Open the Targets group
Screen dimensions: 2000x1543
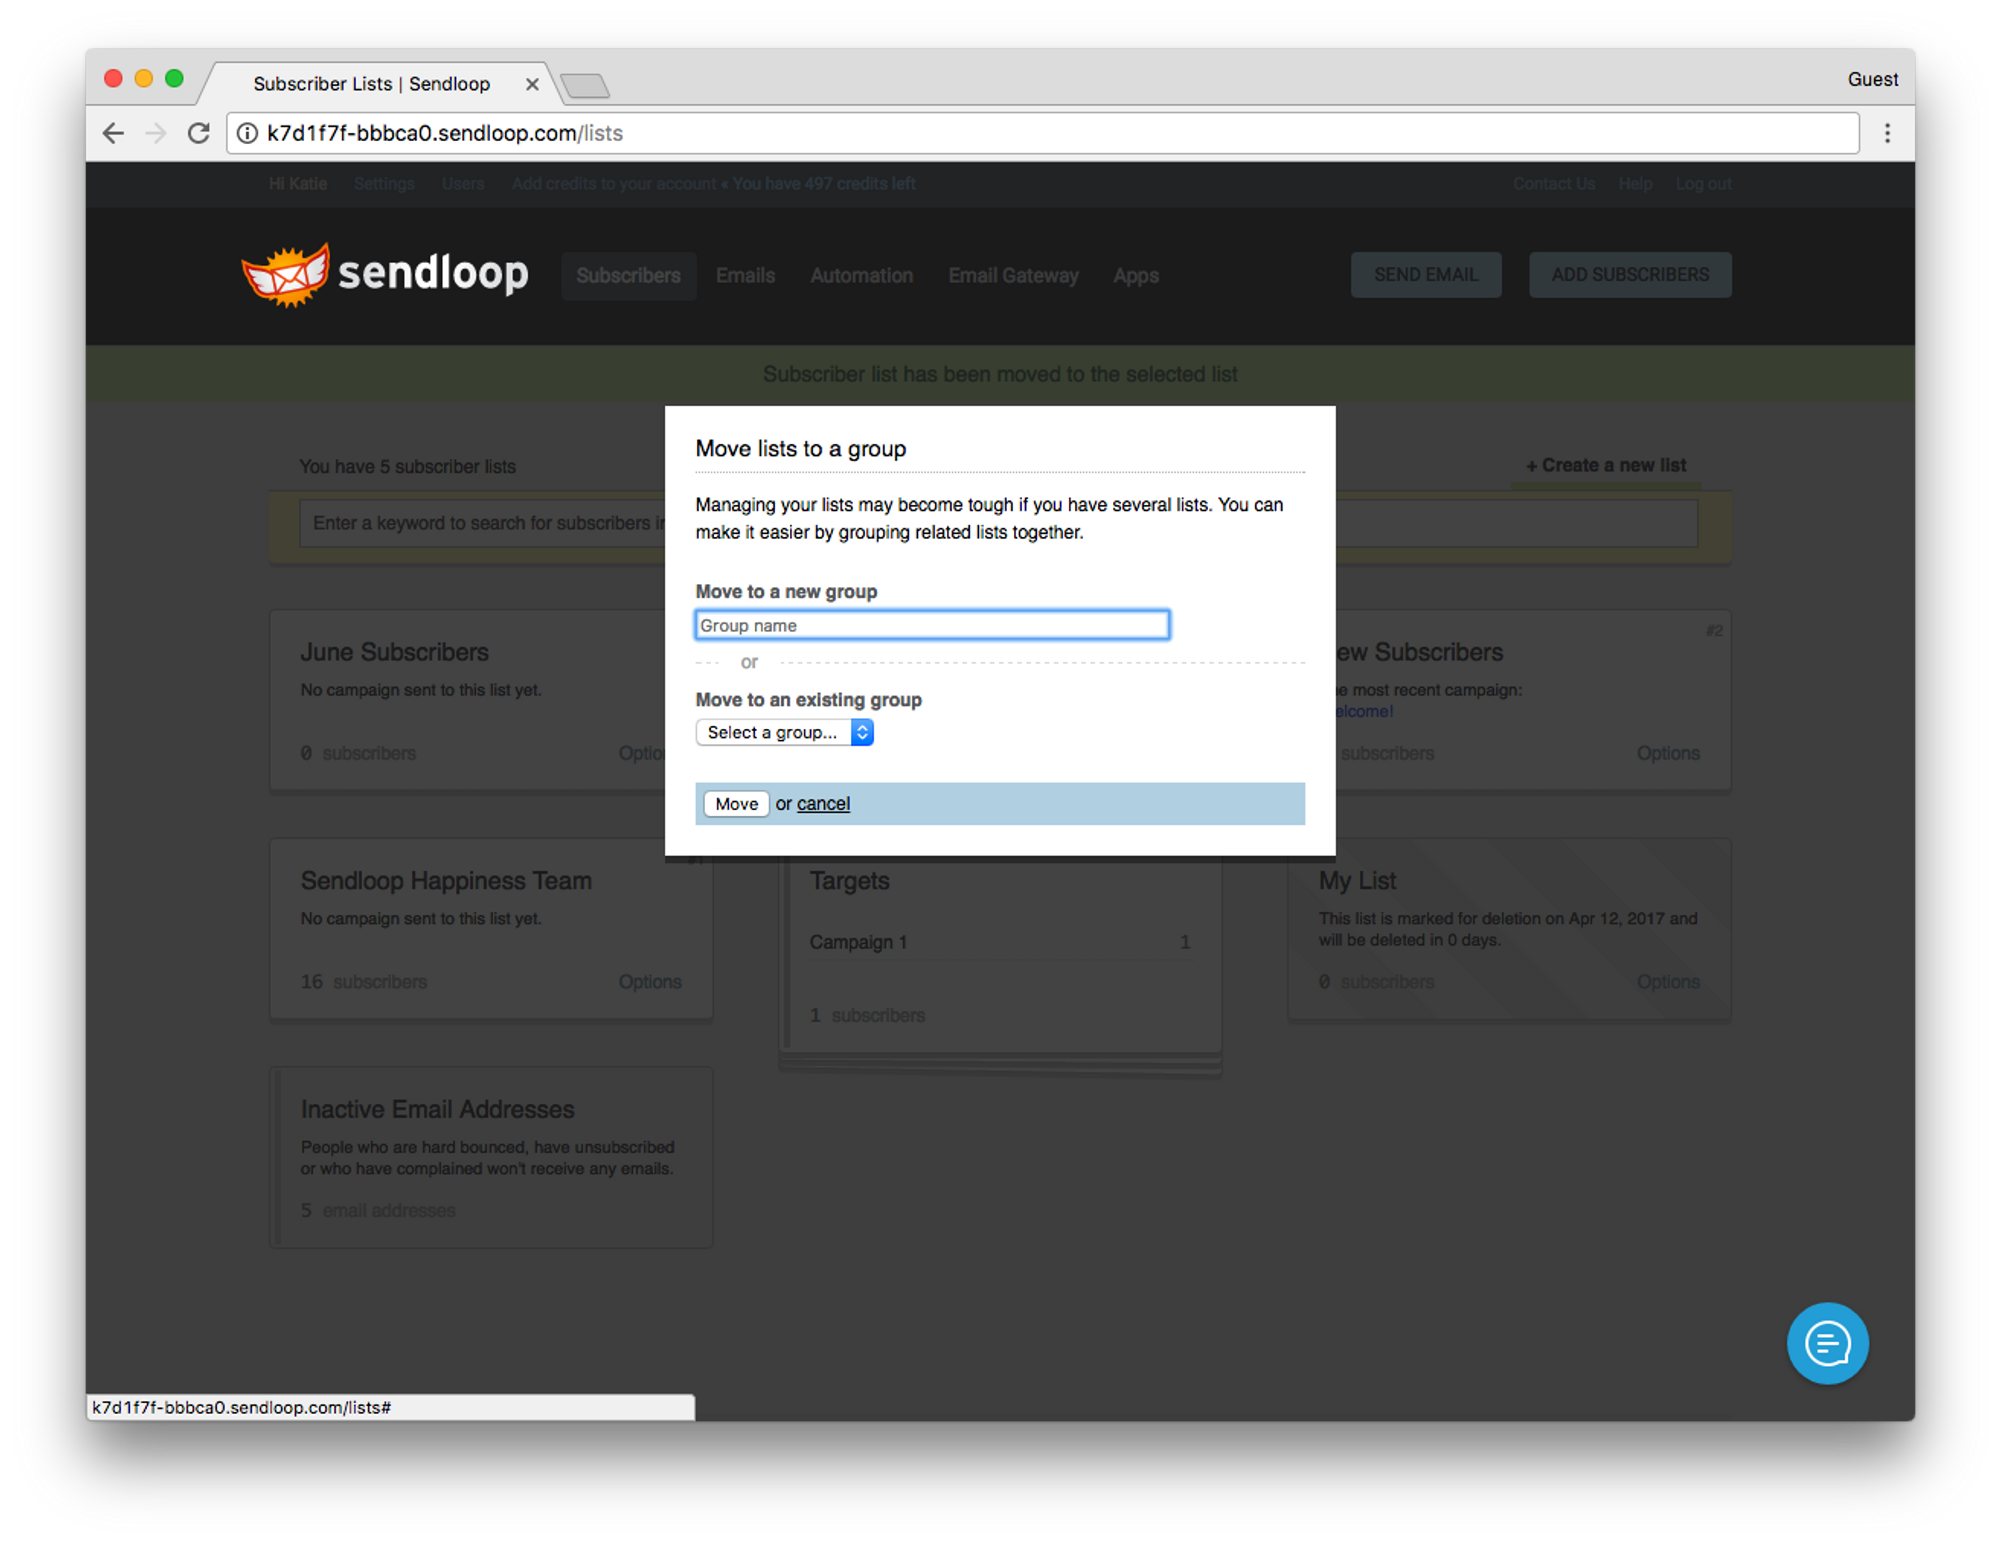[849, 881]
